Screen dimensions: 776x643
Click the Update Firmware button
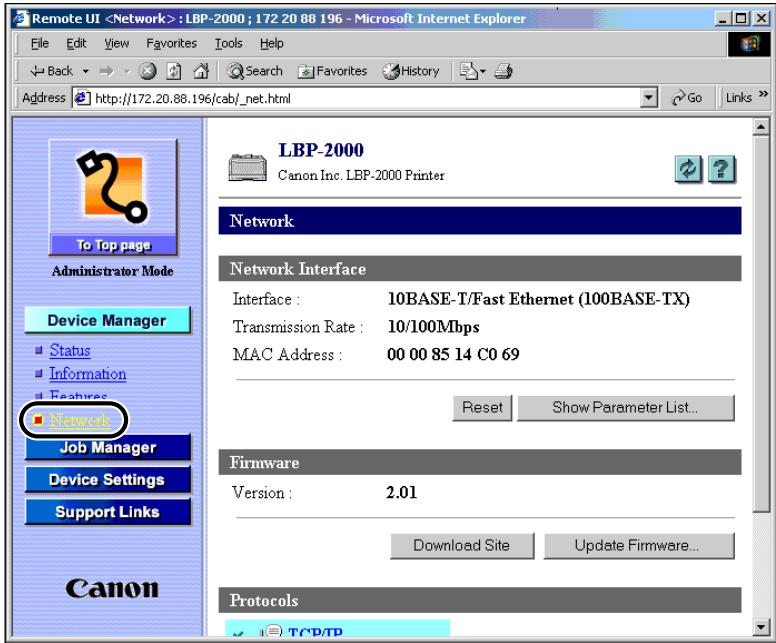coord(638,545)
